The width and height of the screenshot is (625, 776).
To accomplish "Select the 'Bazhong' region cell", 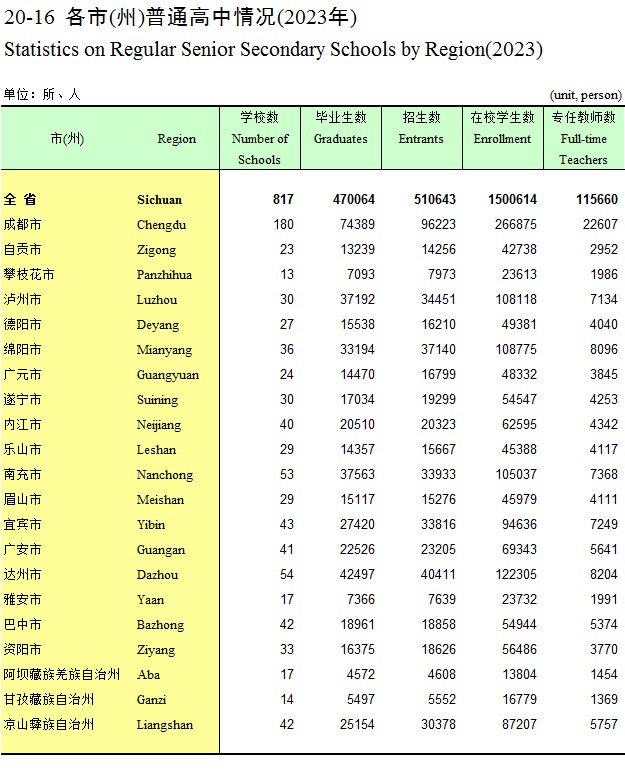I will pyautogui.click(x=160, y=625).
